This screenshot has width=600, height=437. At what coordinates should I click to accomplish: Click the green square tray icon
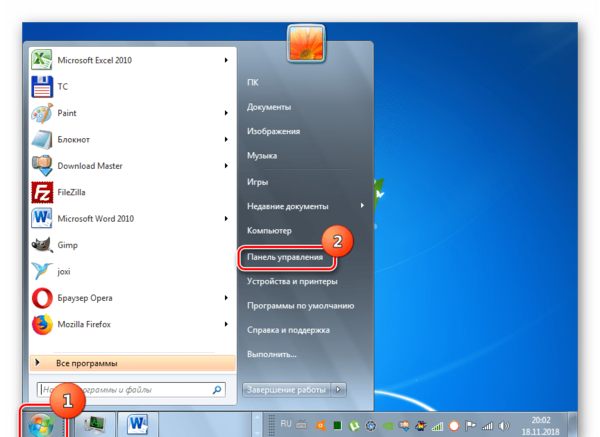pos(338,426)
